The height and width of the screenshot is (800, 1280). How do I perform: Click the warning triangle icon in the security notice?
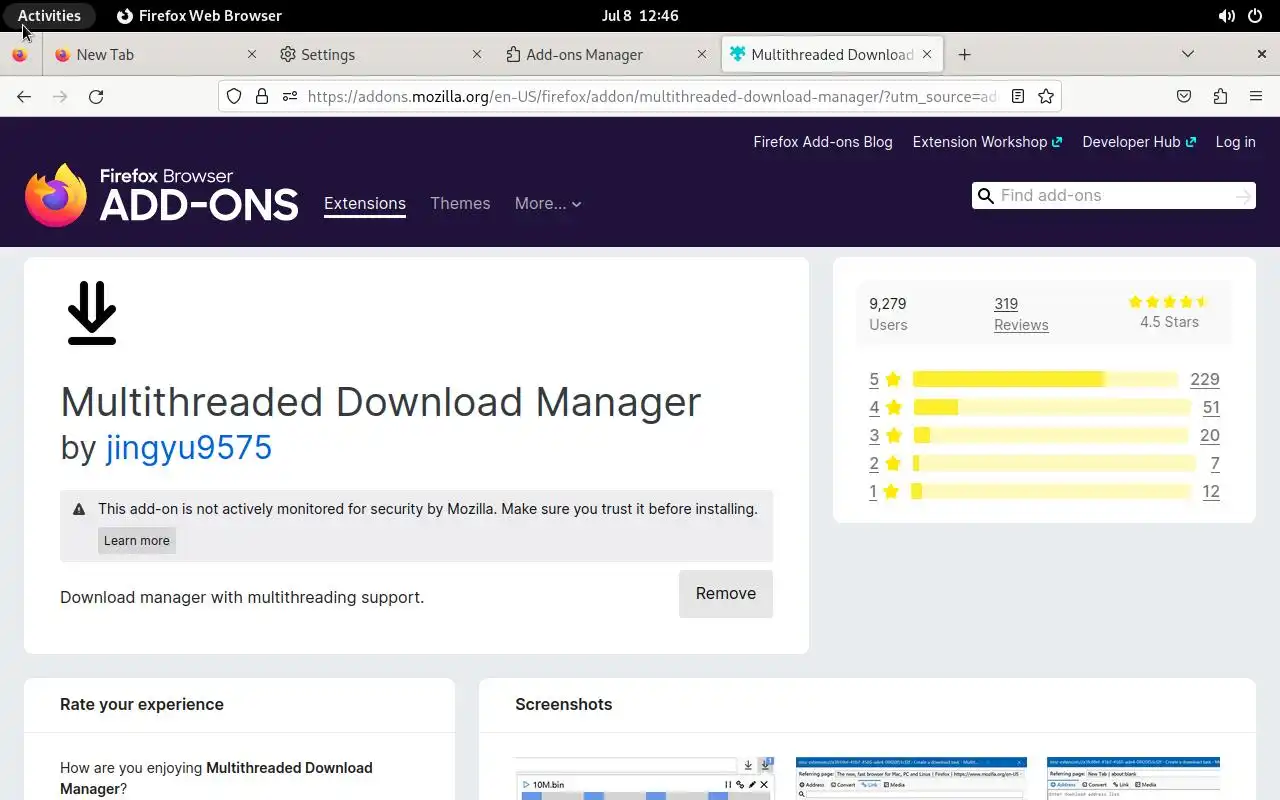(79, 509)
